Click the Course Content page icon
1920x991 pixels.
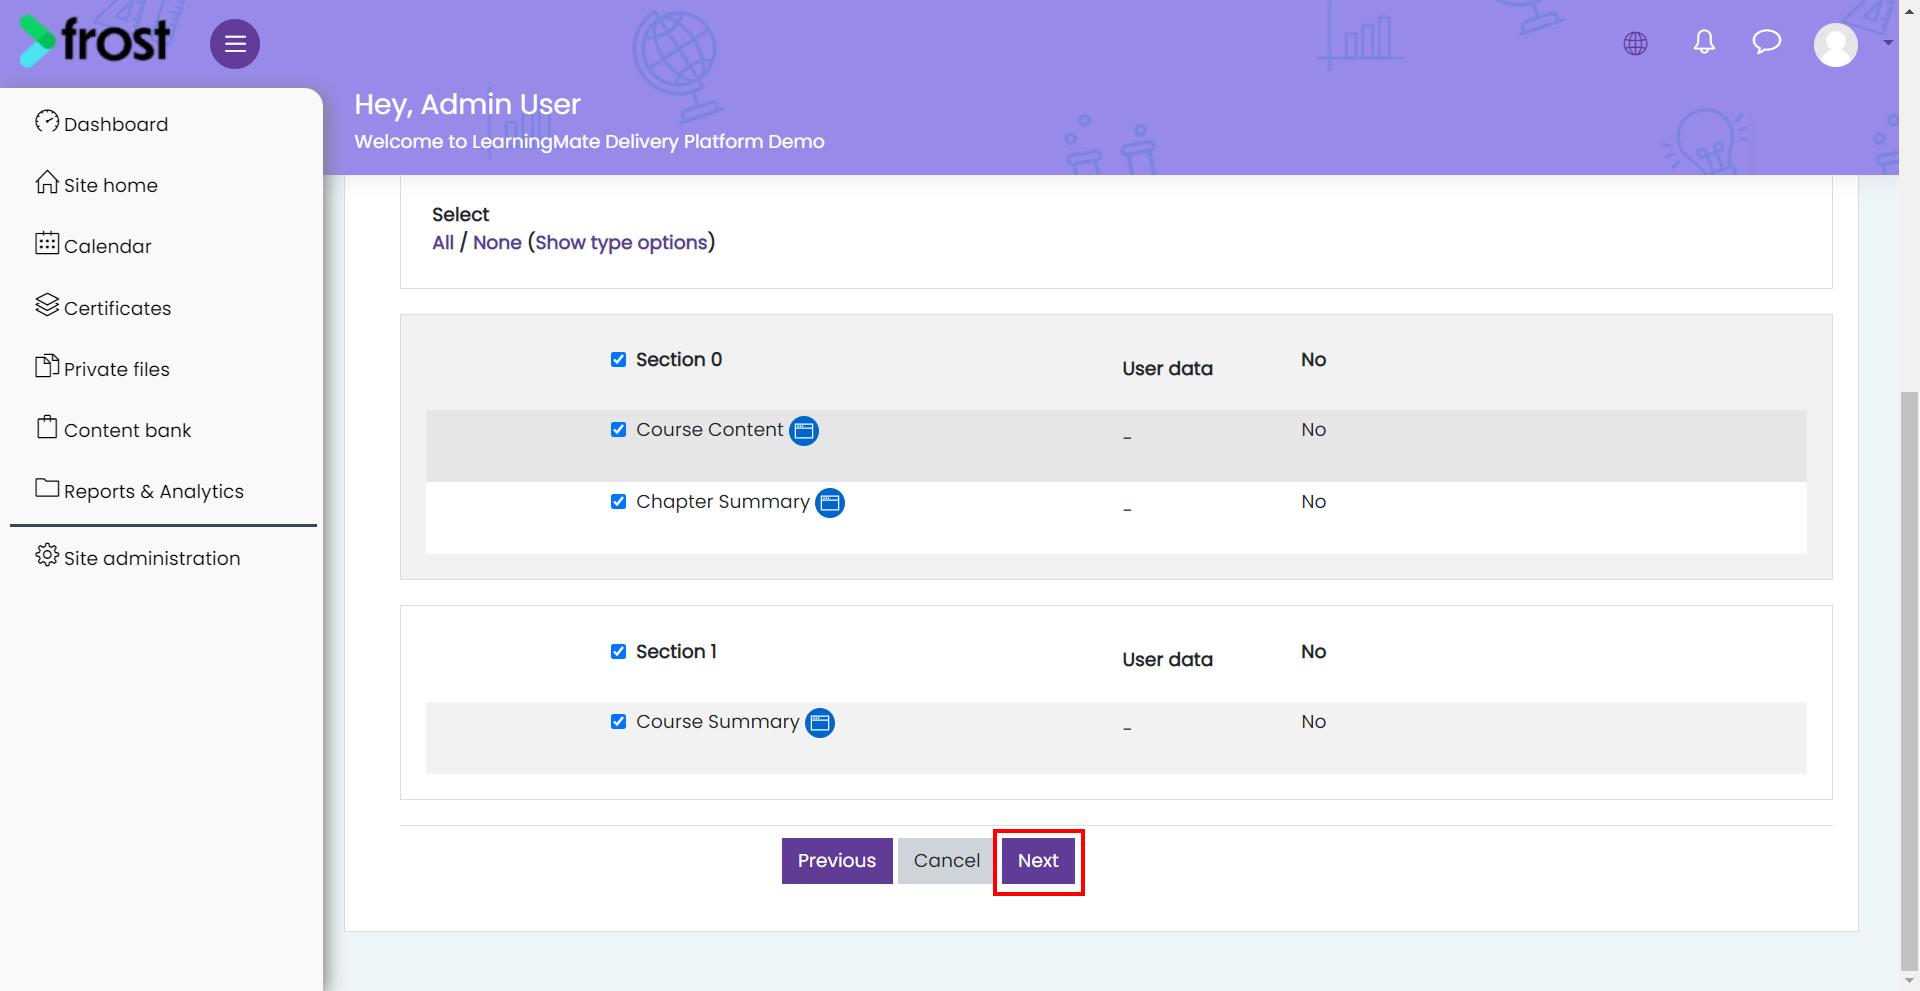804,431
